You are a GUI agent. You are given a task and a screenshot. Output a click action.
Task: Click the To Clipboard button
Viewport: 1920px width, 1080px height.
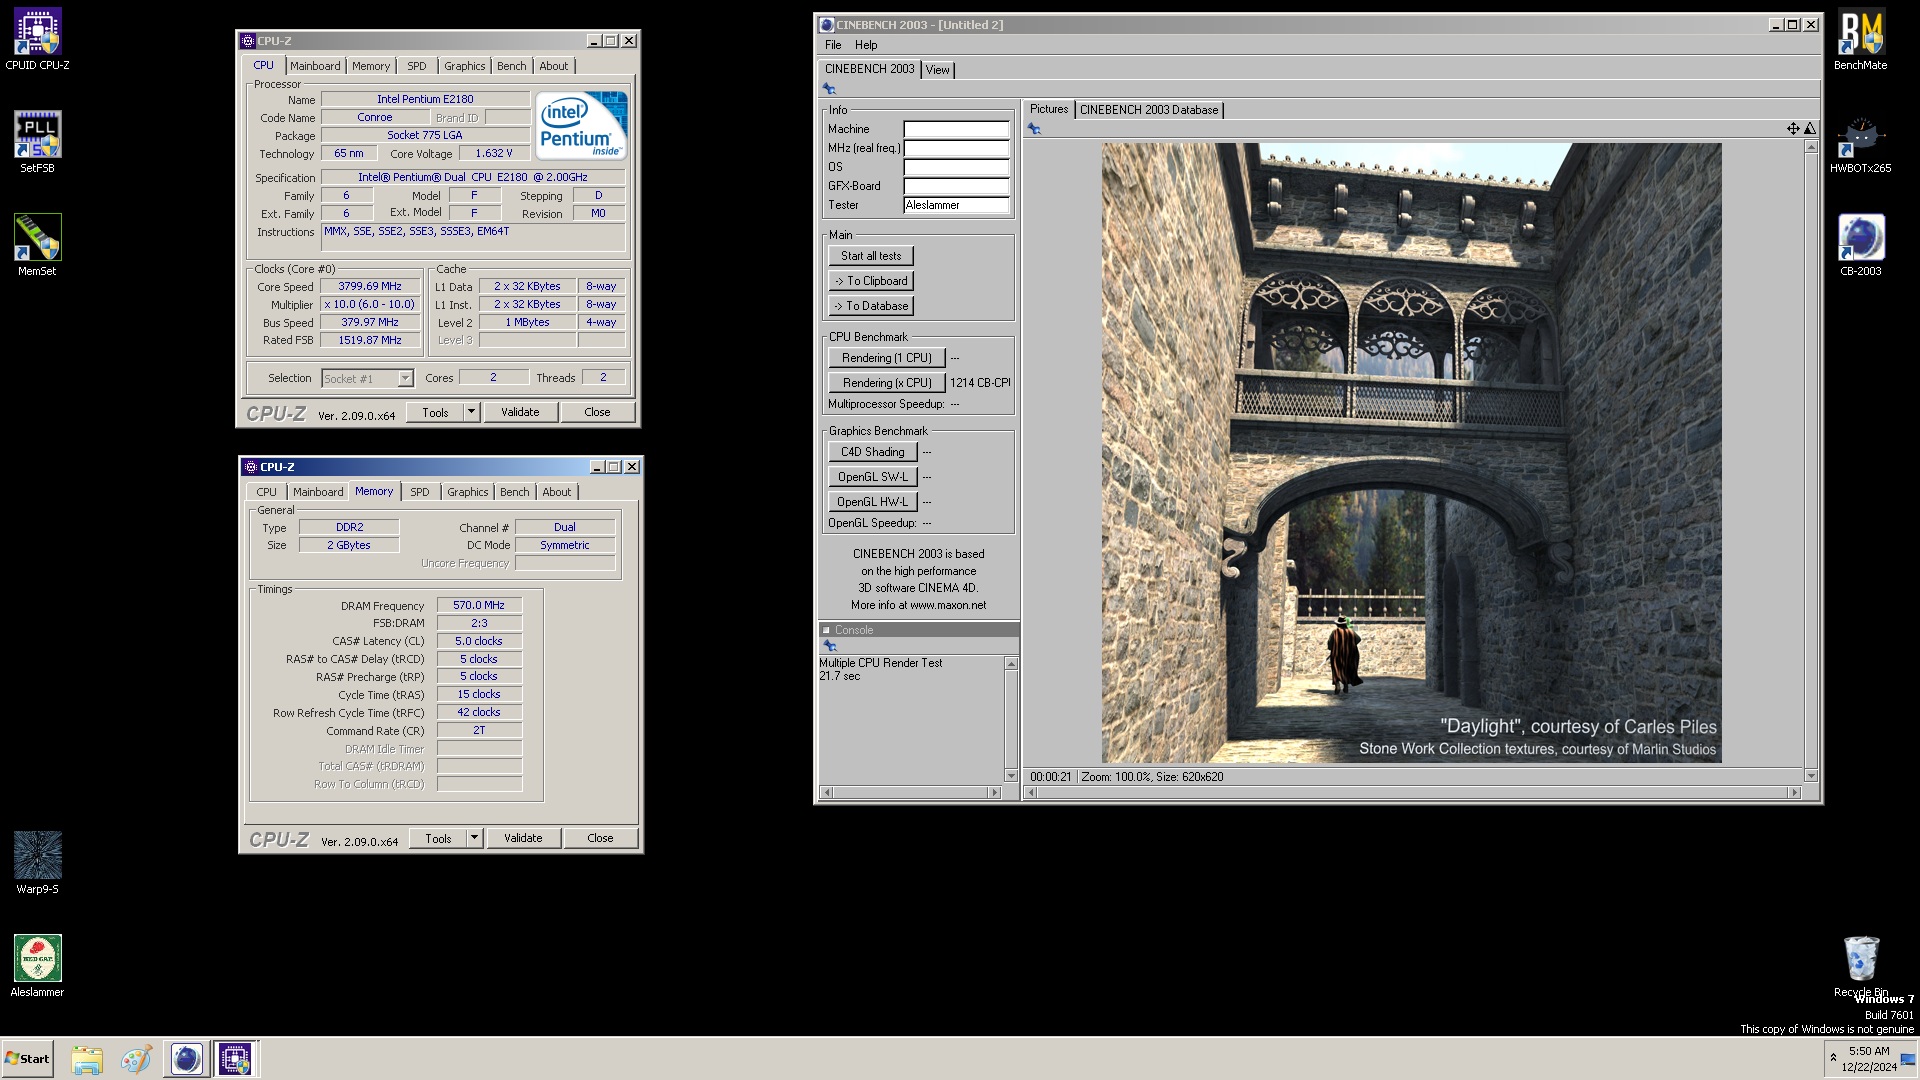click(871, 281)
